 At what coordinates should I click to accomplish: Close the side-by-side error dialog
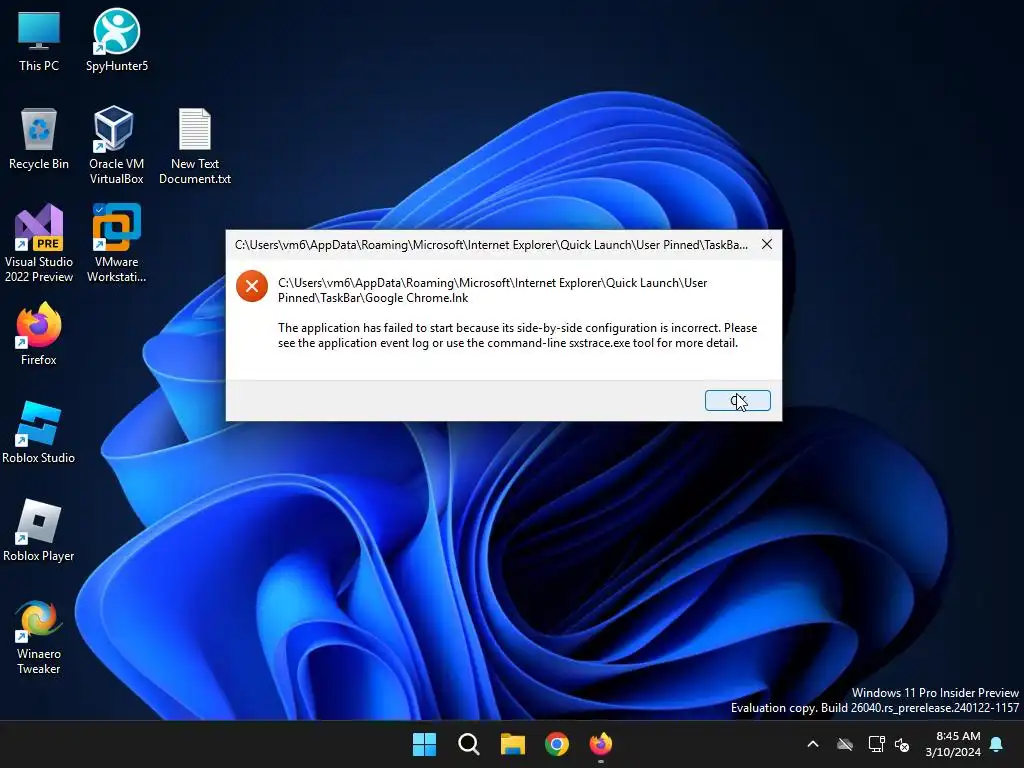point(767,244)
